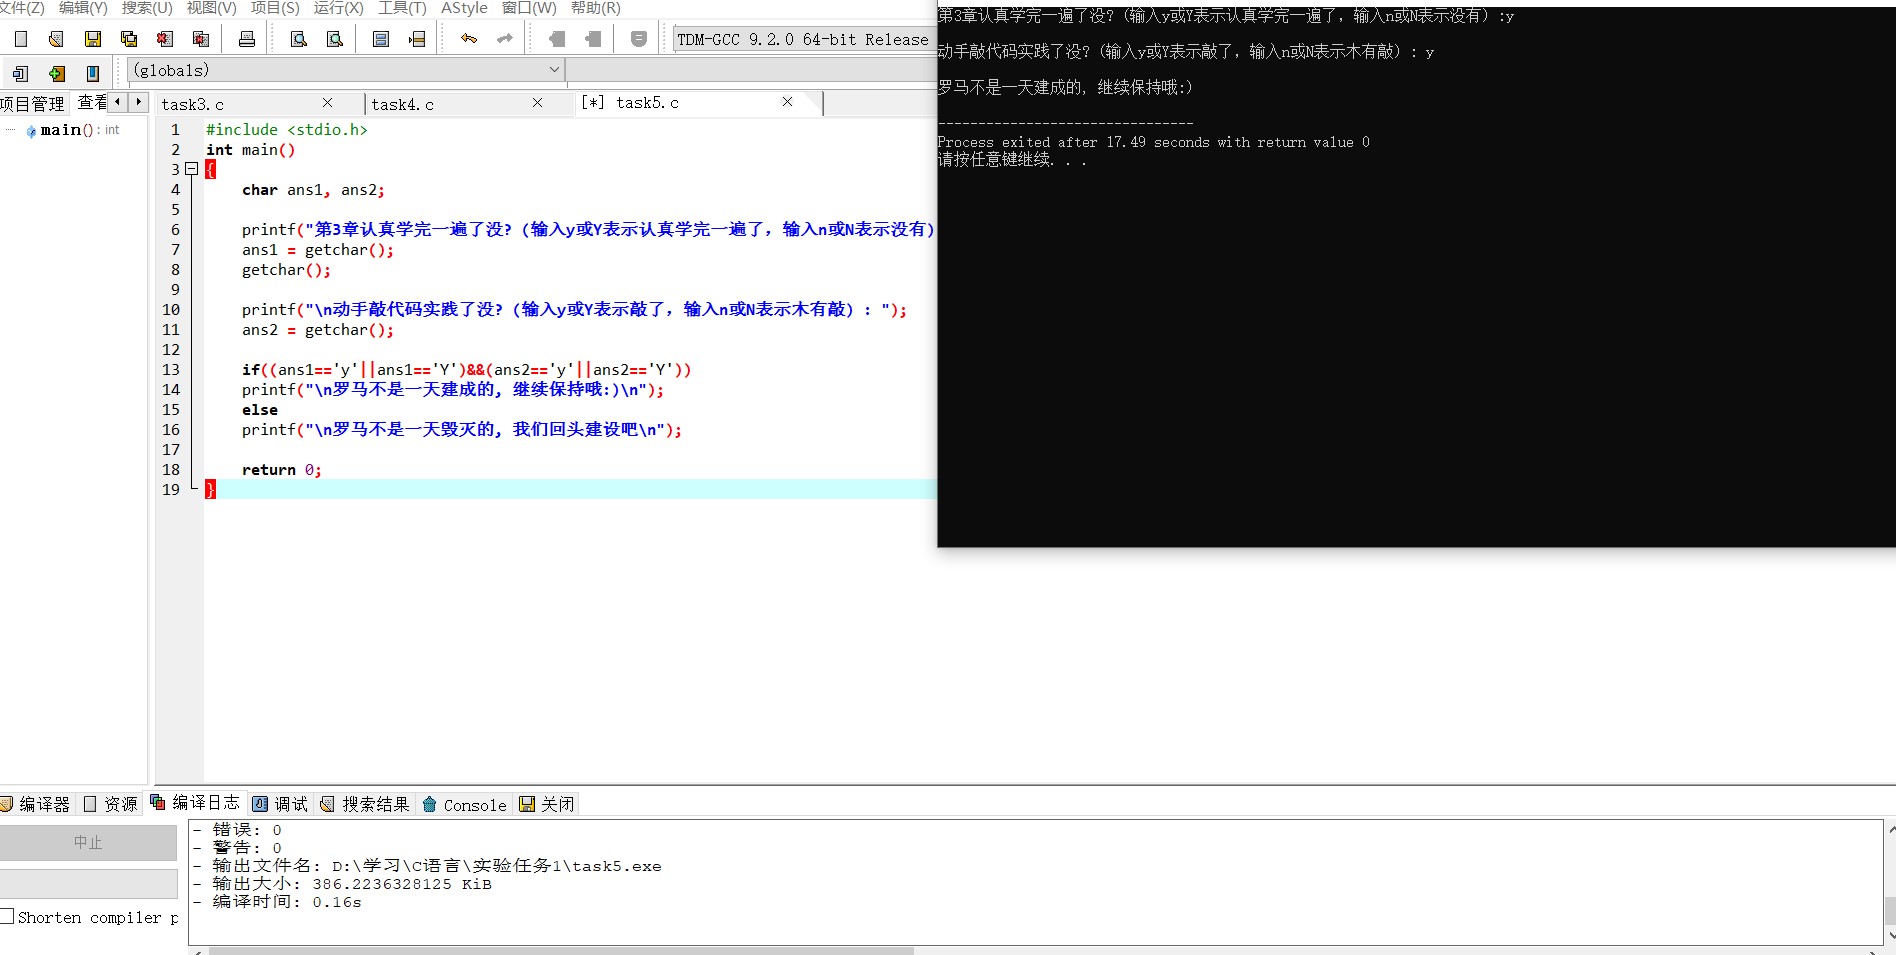This screenshot has height=955, width=1896.
Task: Open the 搜索(U) menu
Action: (147, 8)
